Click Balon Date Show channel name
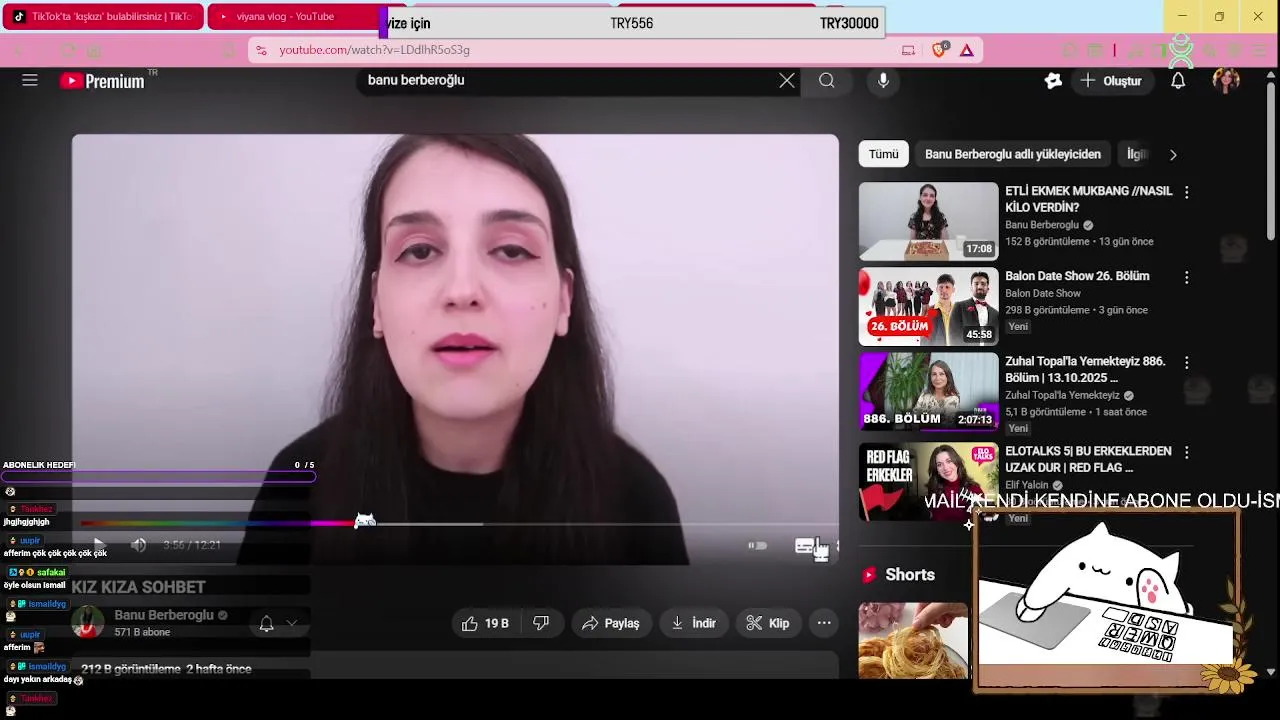Screen dimensions: 1280x720 1043,293
